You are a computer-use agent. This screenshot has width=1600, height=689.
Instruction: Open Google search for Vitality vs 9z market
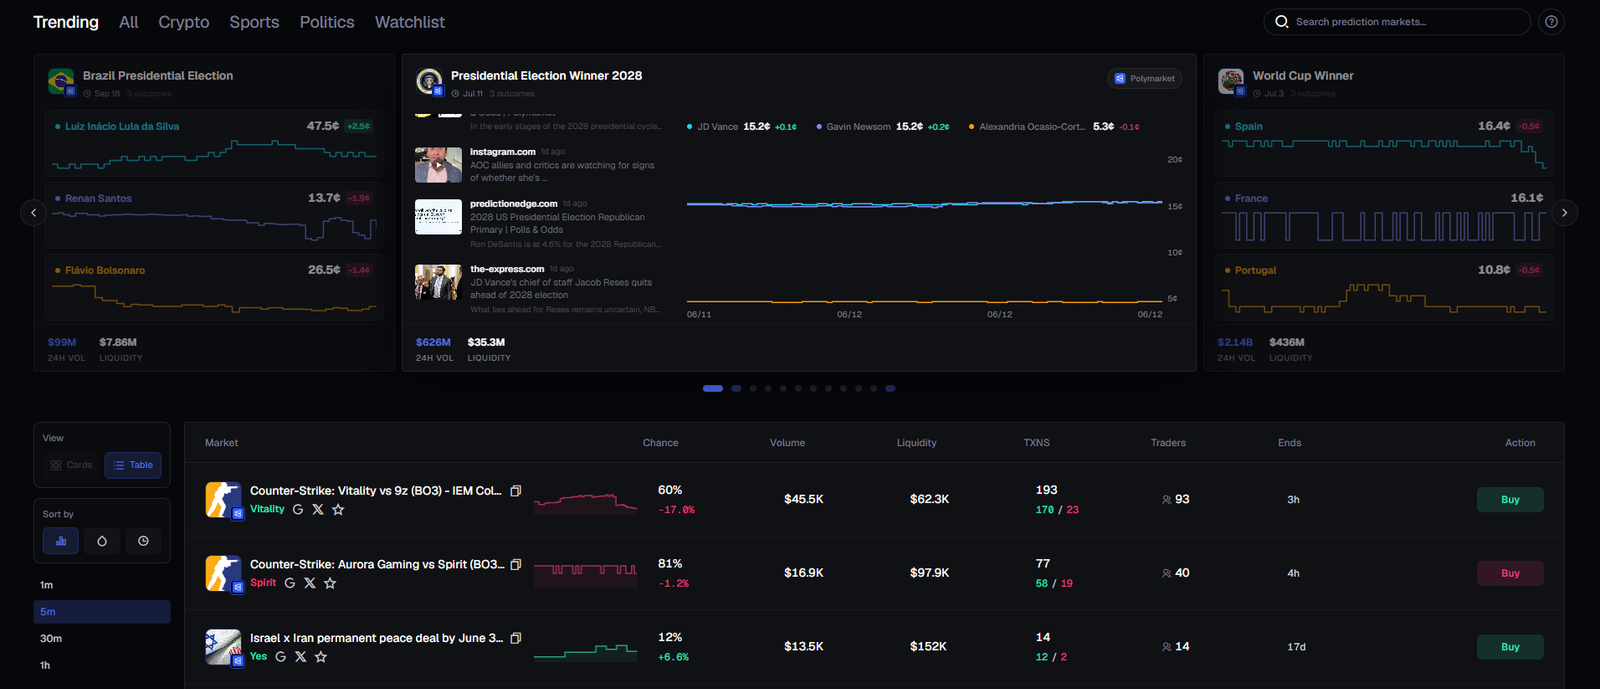298,509
